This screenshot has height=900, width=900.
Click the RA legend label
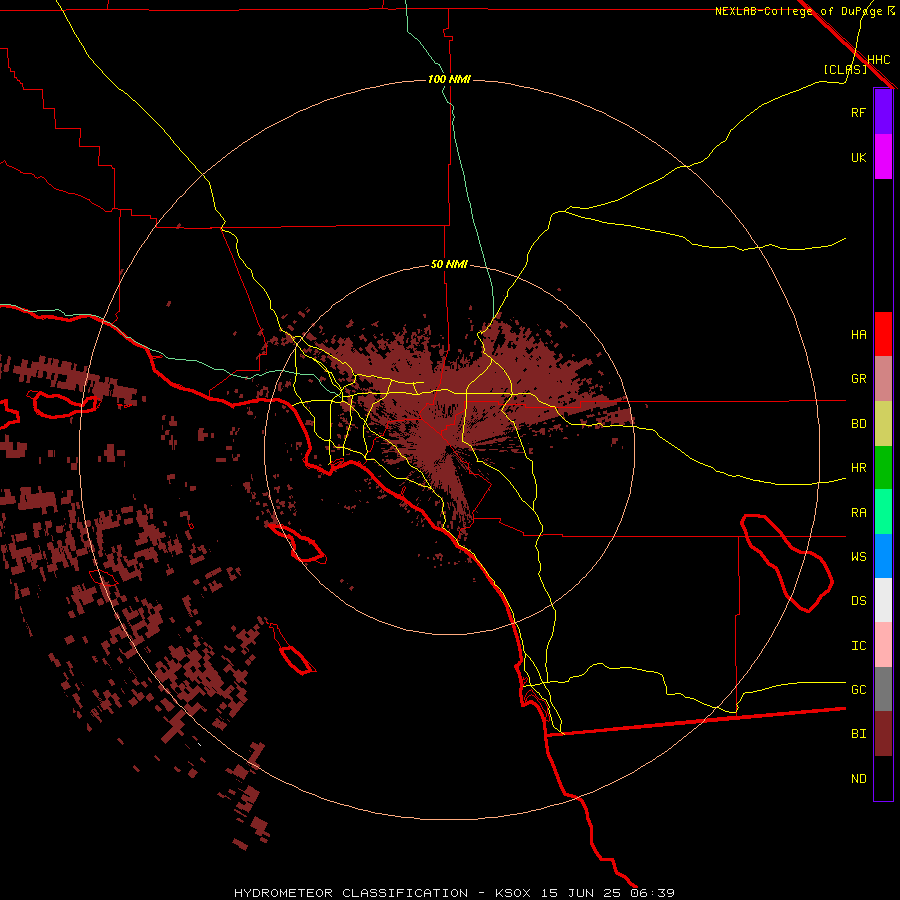[858, 513]
